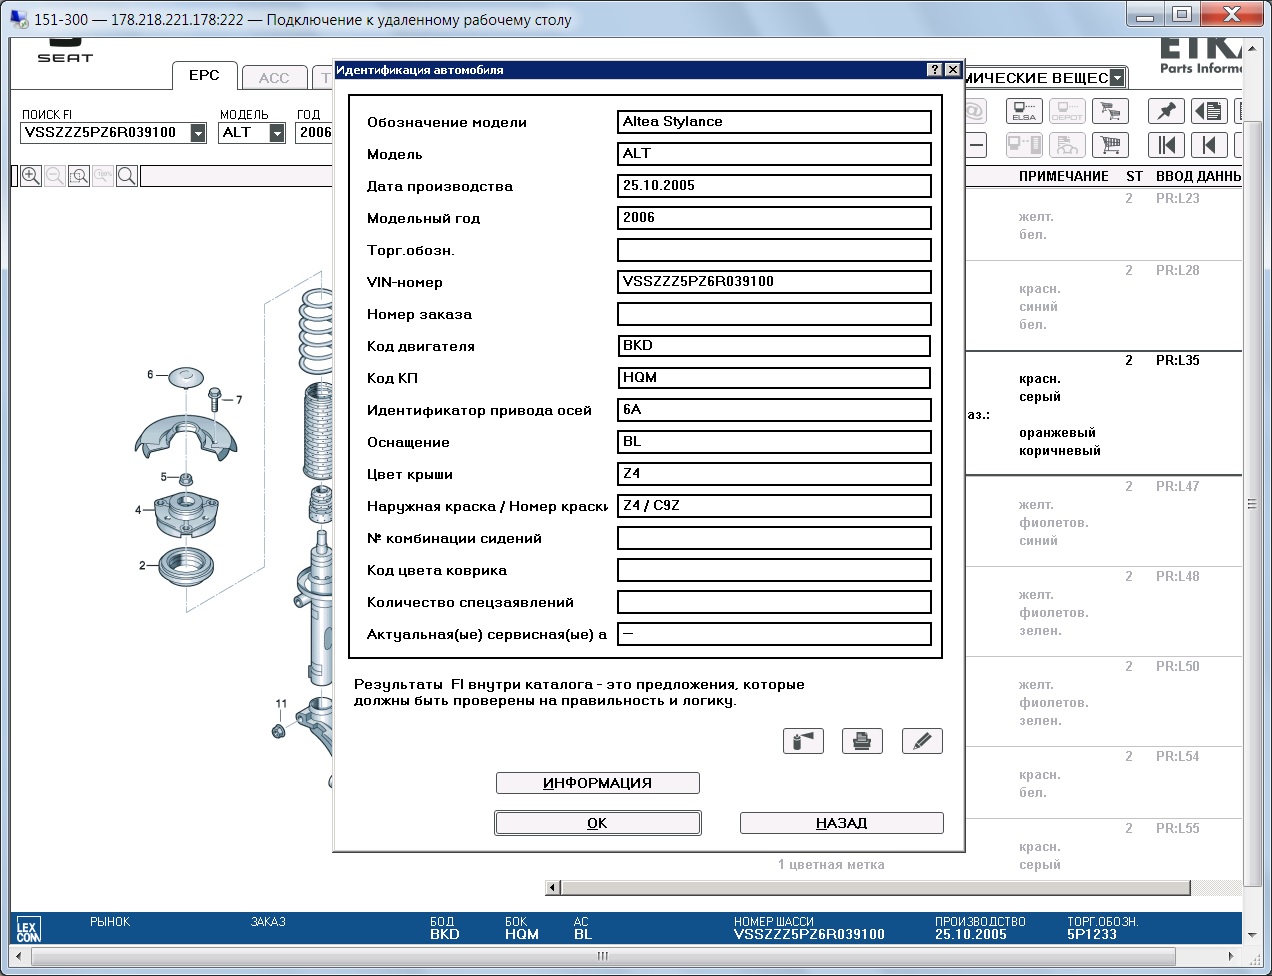1272x976 pixels.
Task: Click the Цвет крыши field
Action: coord(774,474)
